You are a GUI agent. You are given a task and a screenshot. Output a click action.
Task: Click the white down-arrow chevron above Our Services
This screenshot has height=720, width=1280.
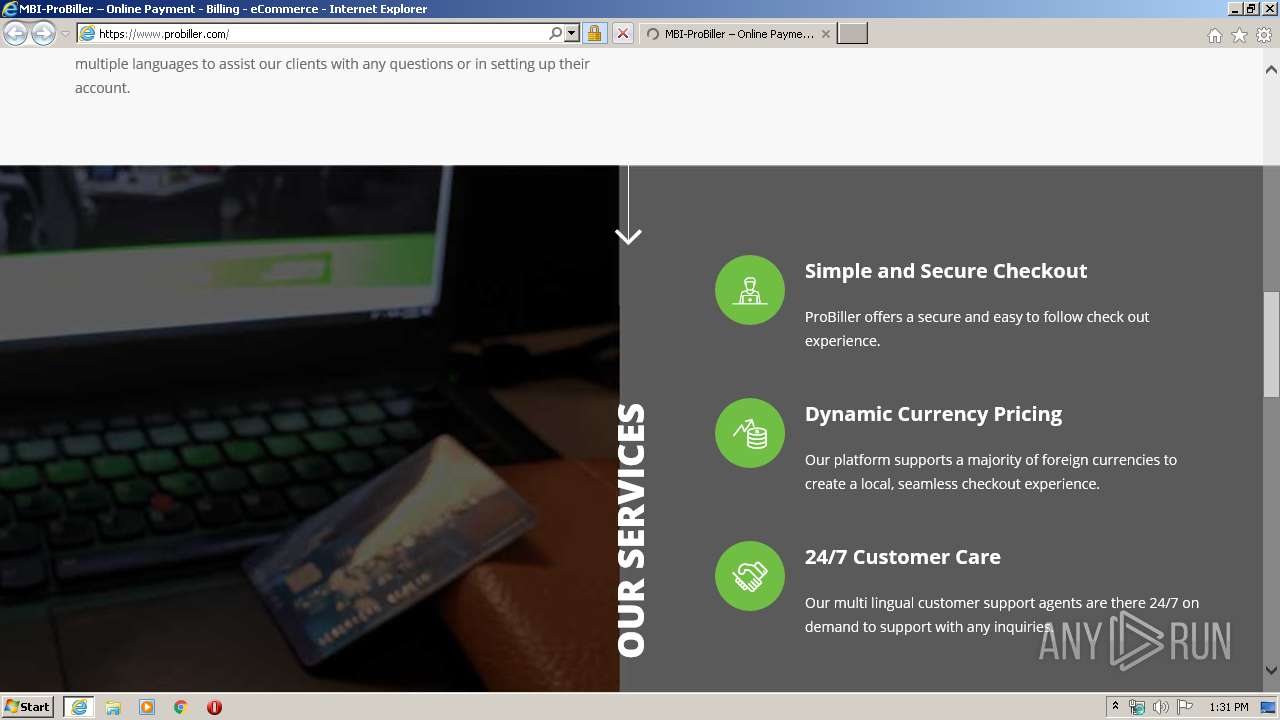[628, 236]
